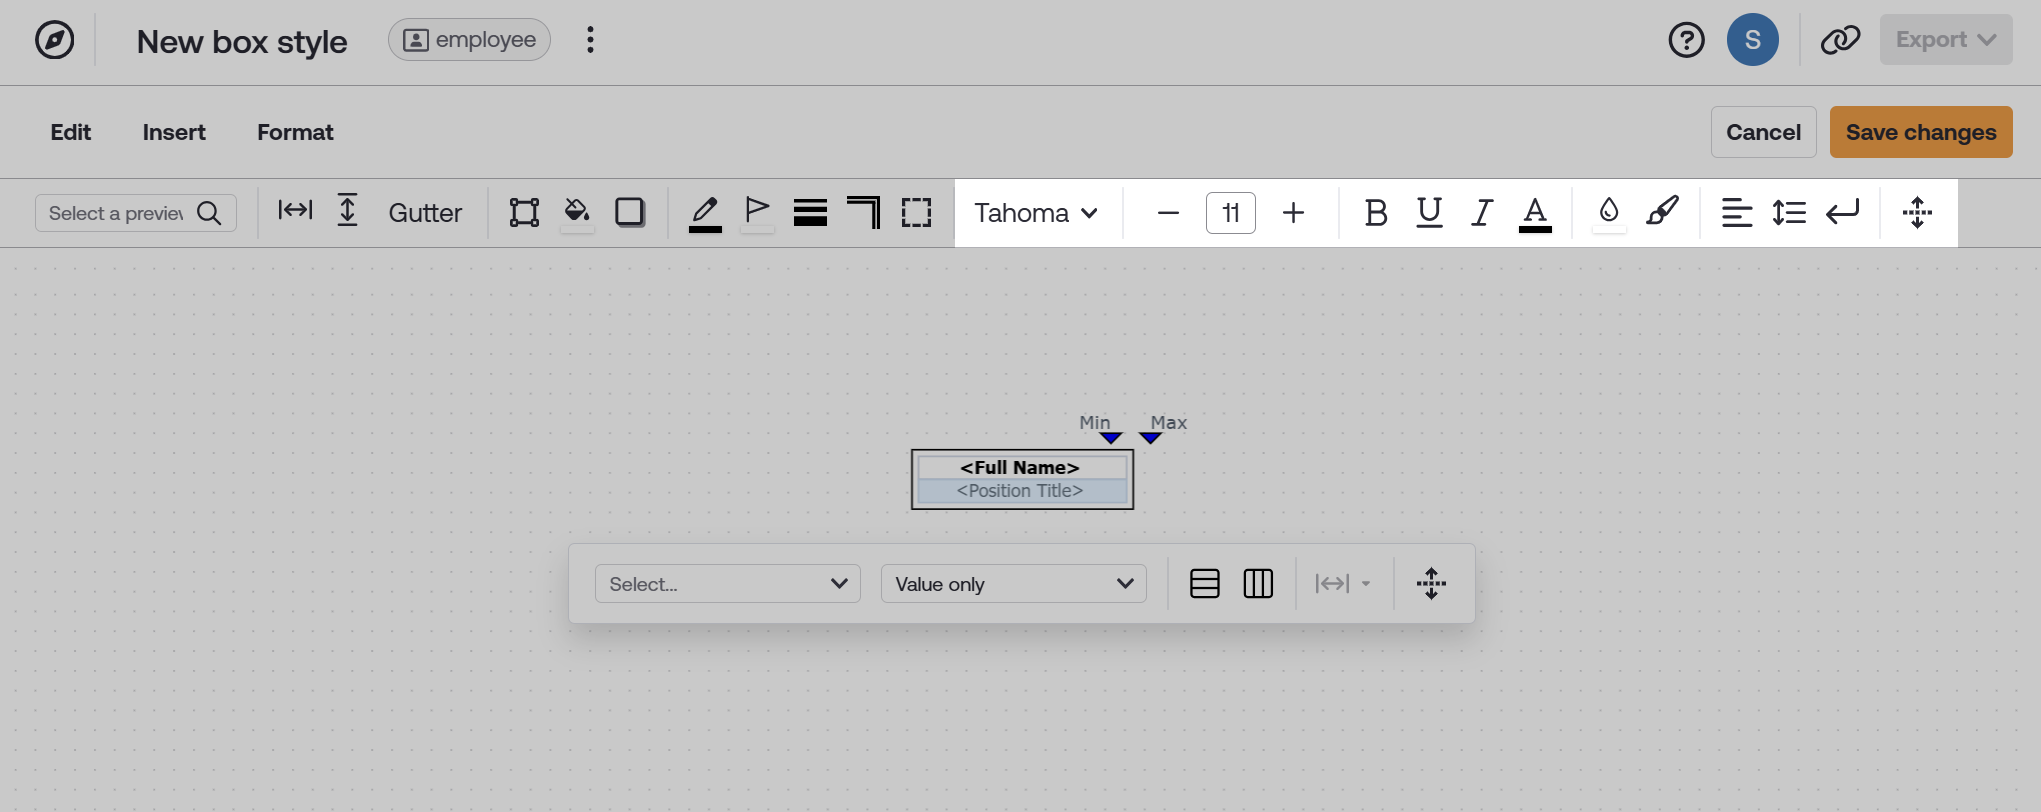Open the fill color bucket tool
Screen dimensions: 2041x812
[577, 212]
